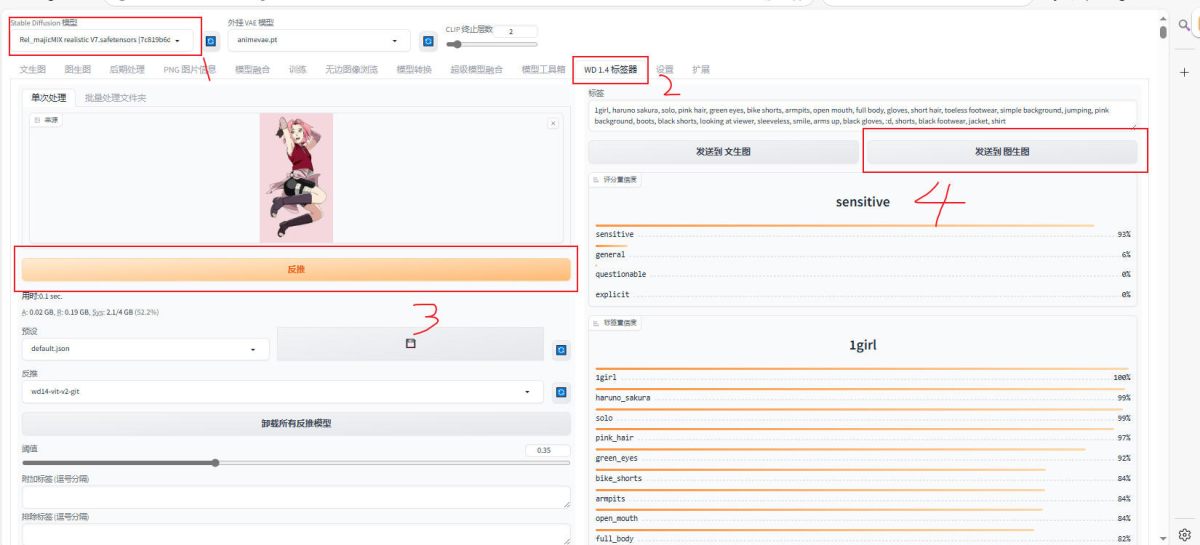Open the Stable Diffusion model dropdown
The width and height of the screenshot is (1200, 545).
pos(105,40)
